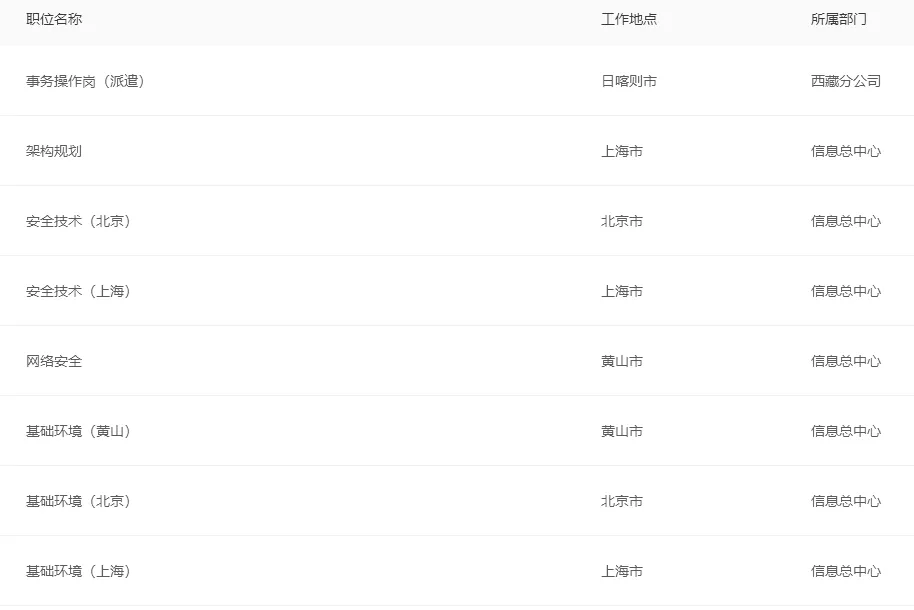Click the 职位名称 column header
The height and width of the screenshot is (610, 914).
[x=54, y=19]
